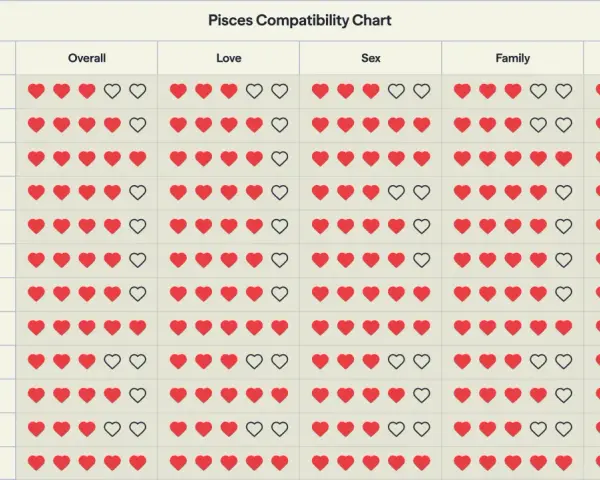Select middle red heart in Overall's bottom row

(87, 462)
